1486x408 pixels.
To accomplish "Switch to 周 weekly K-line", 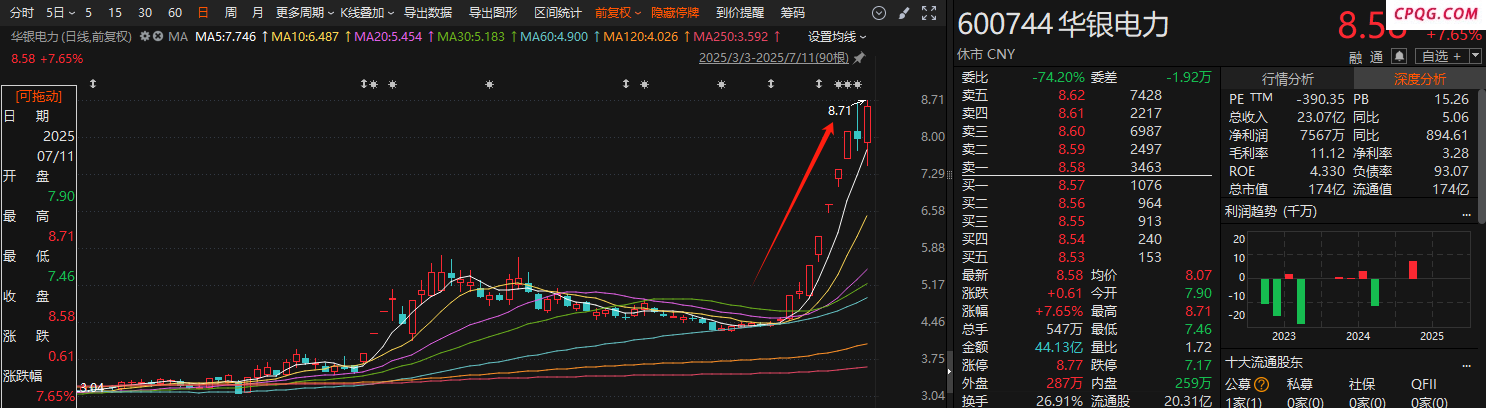I will [231, 13].
